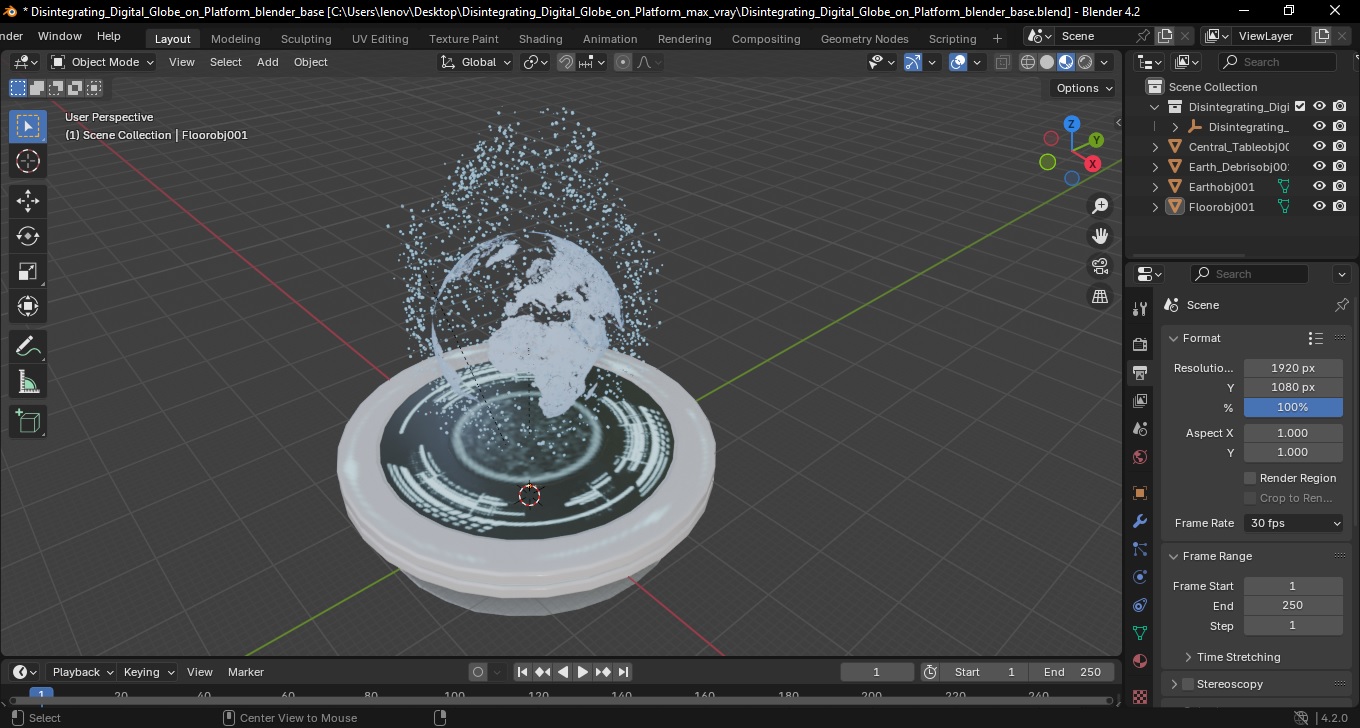The height and width of the screenshot is (728, 1360).
Task: Toggle proportional editing button
Action: 623,62
